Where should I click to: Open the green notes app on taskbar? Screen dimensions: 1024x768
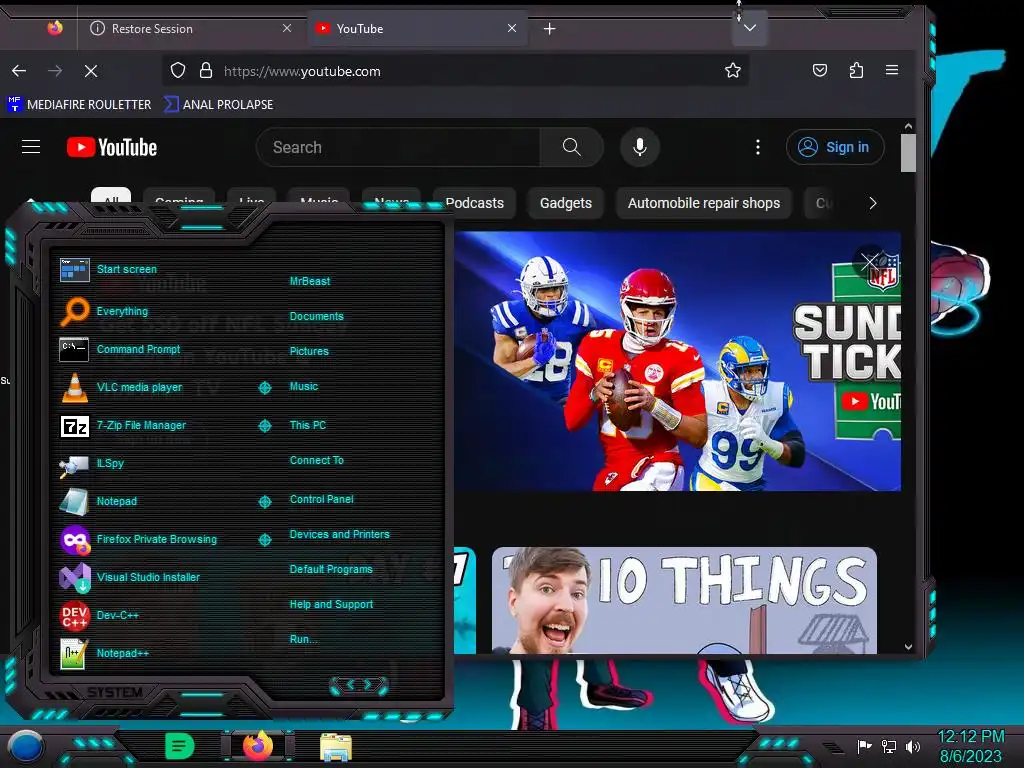click(x=179, y=746)
